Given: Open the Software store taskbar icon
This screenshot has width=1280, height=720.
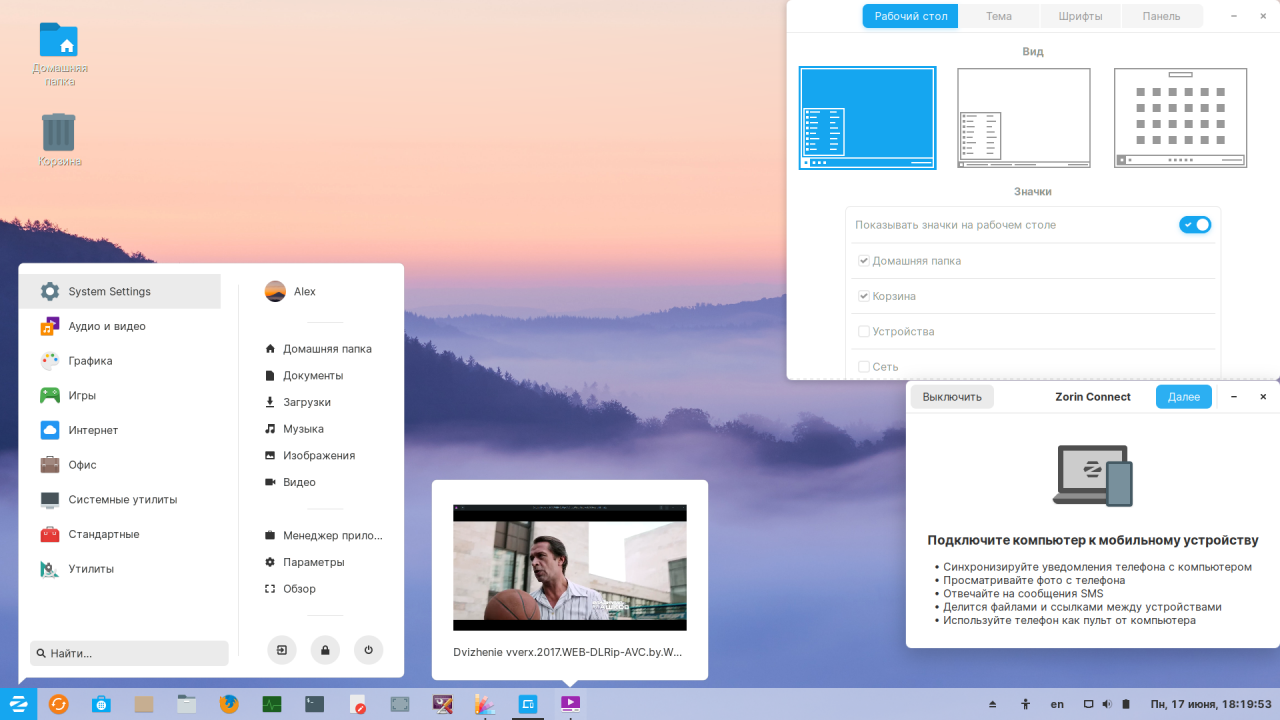Looking at the screenshot, I should pos(101,704).
